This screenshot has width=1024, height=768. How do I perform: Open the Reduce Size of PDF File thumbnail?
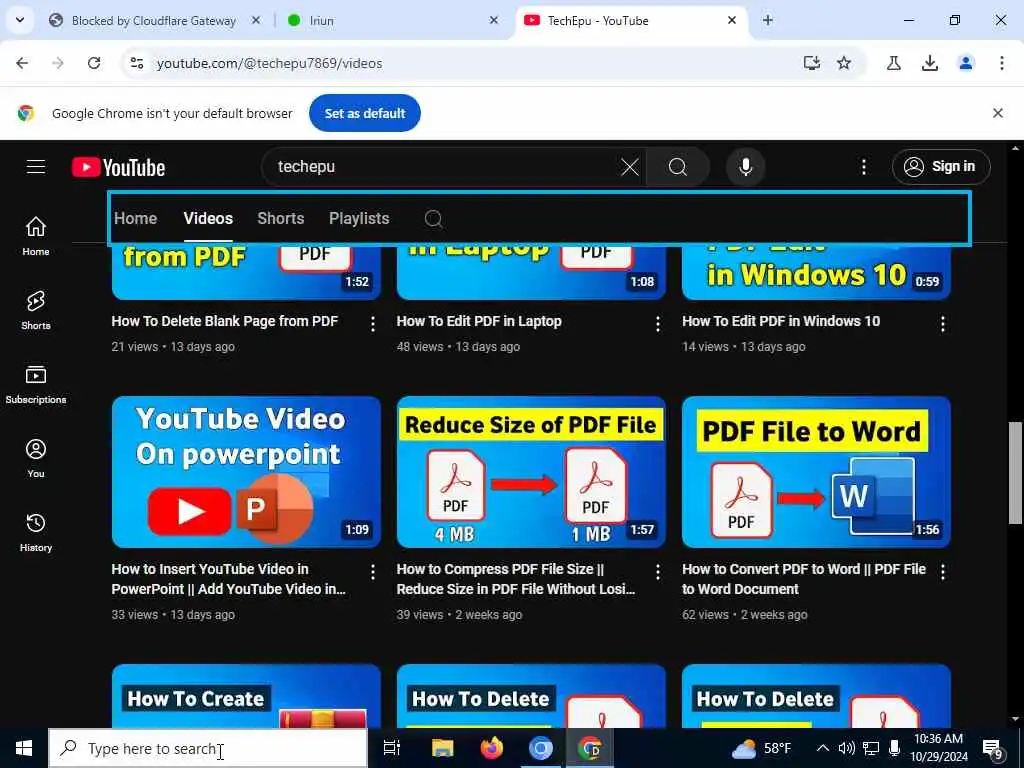[531, 472]
